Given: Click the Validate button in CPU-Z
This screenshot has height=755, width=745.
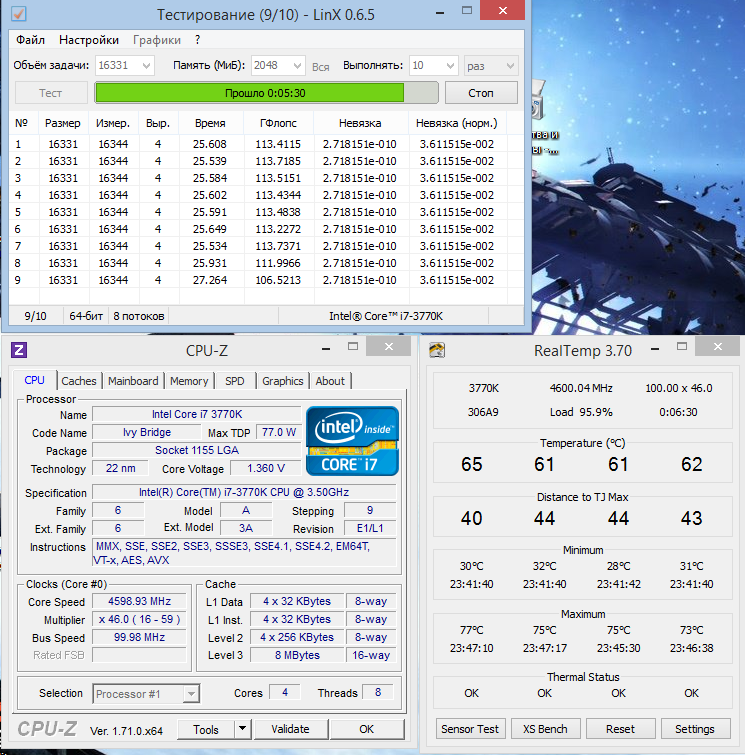Looking at the screenshot, I should (290, 729).
